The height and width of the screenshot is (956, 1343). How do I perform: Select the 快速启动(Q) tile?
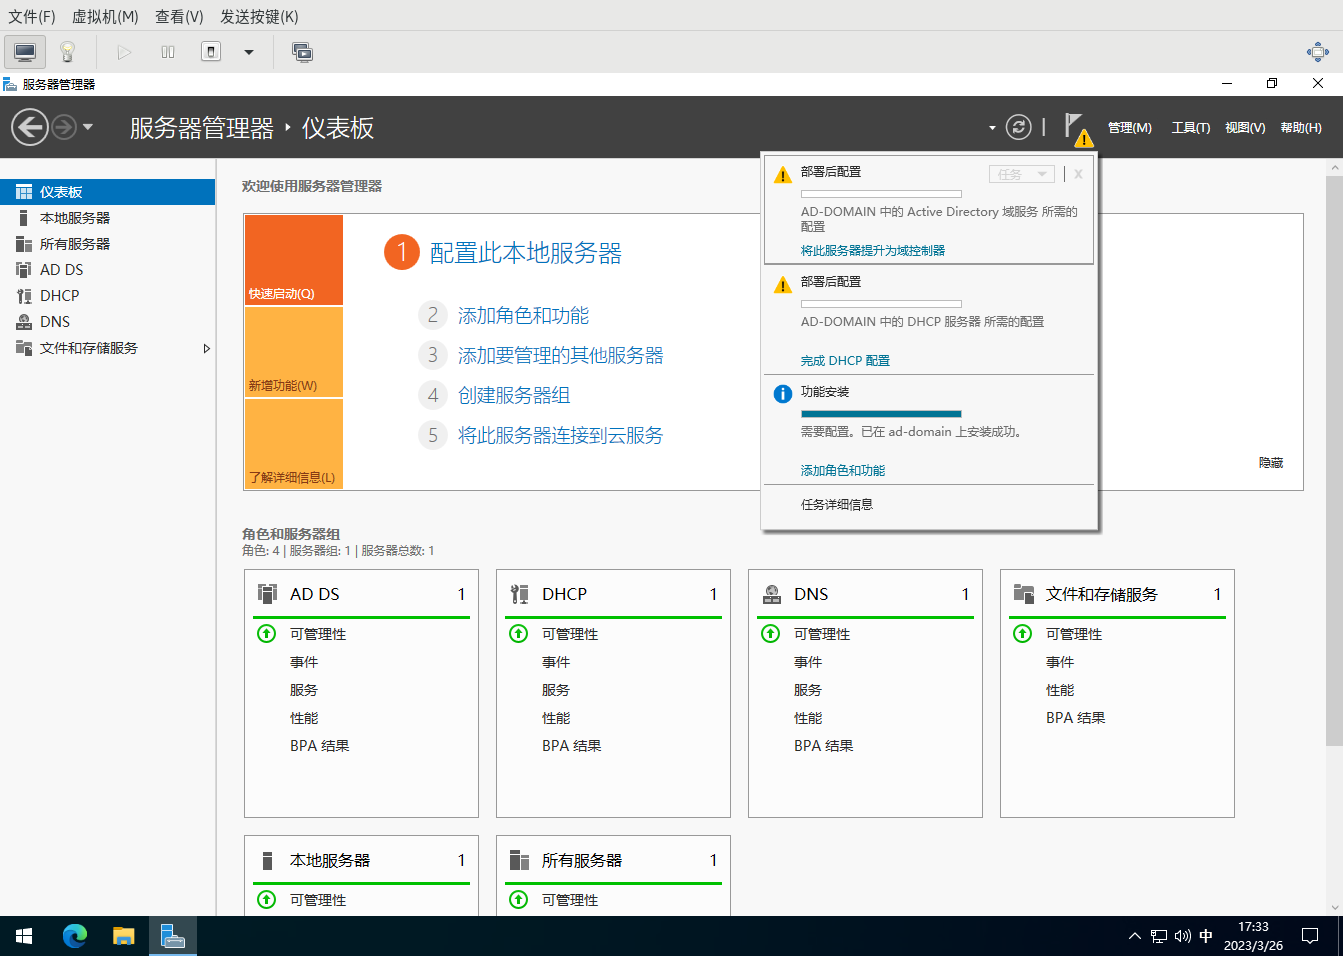click(x=294, y=260)
